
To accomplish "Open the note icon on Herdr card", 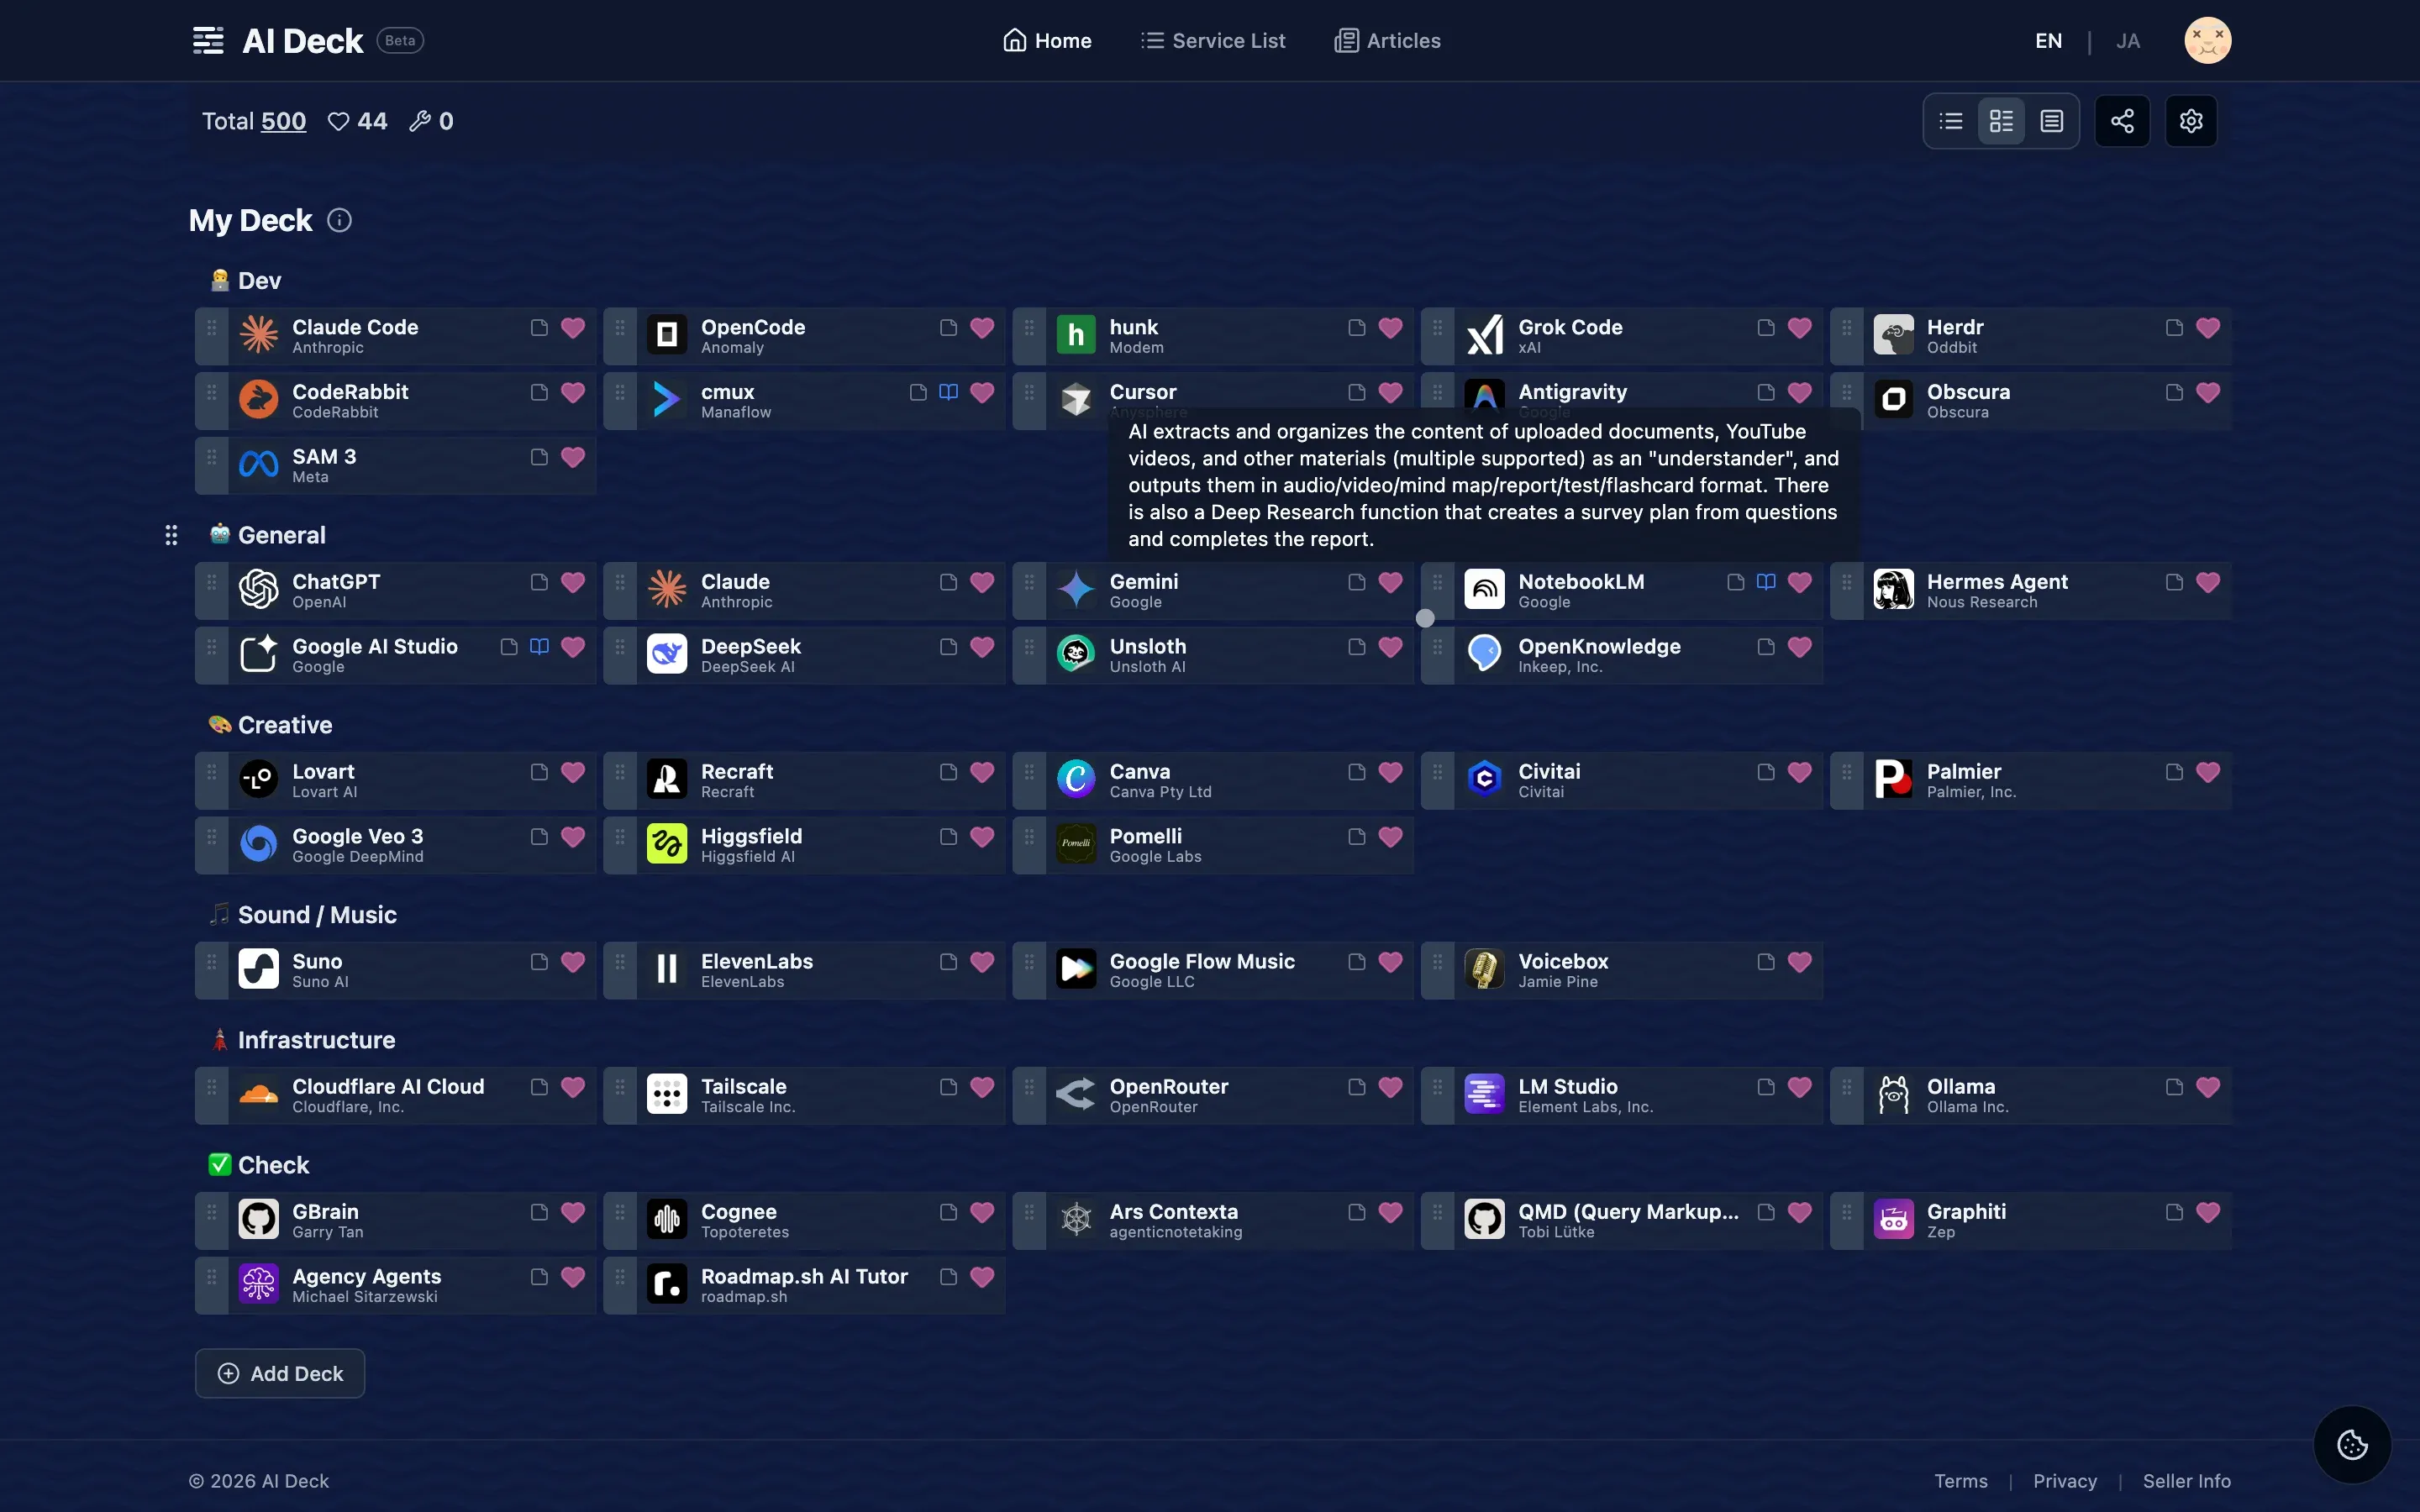I will point(2174,328).
